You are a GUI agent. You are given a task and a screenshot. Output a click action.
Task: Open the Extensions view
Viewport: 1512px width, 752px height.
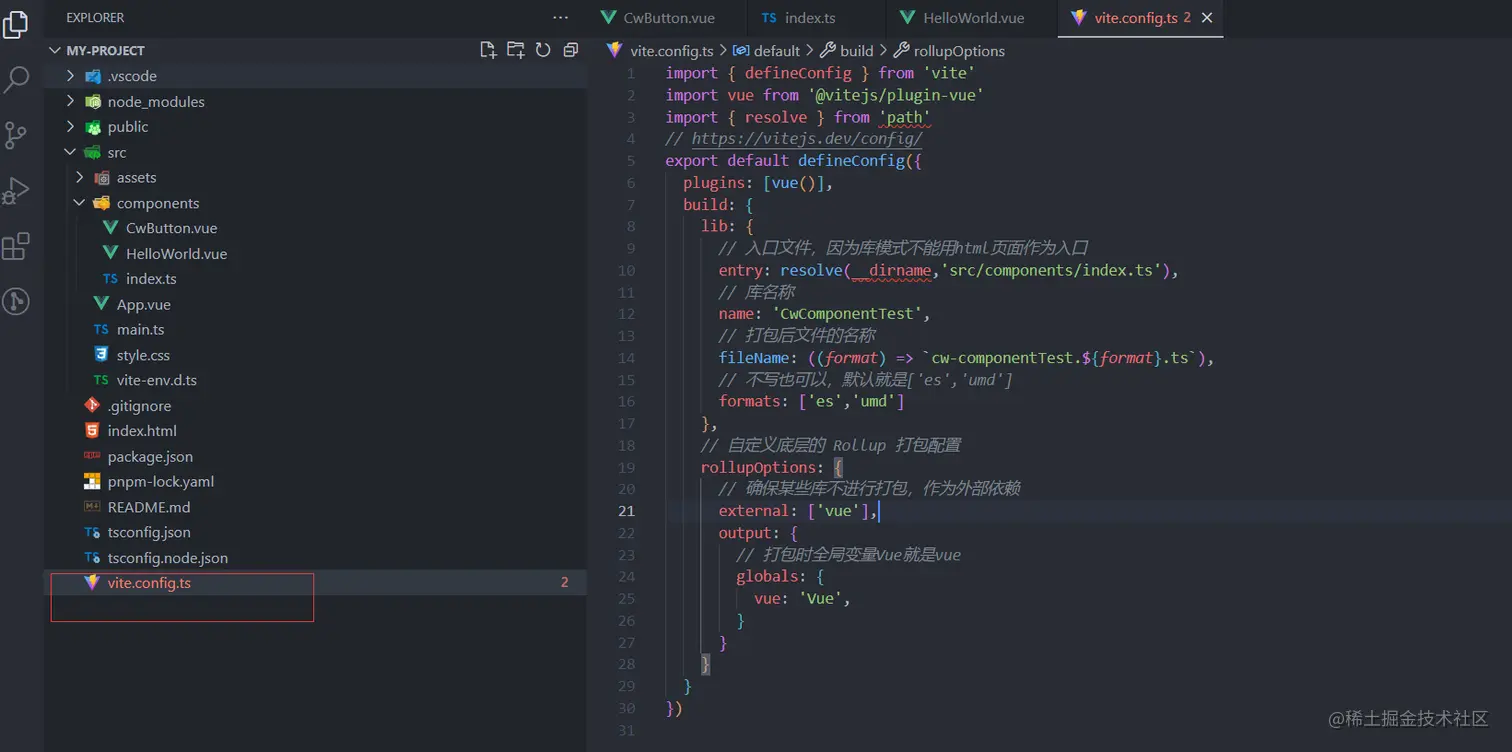[16, 246]
